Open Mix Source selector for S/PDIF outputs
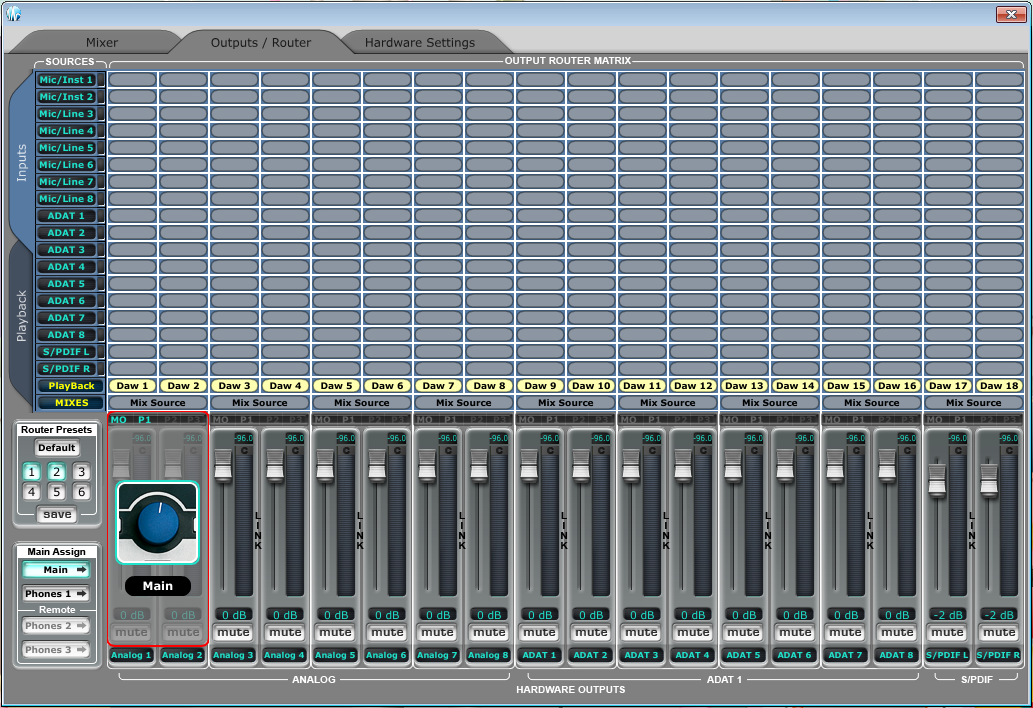The image size is (1033, 708). [973, 403]
